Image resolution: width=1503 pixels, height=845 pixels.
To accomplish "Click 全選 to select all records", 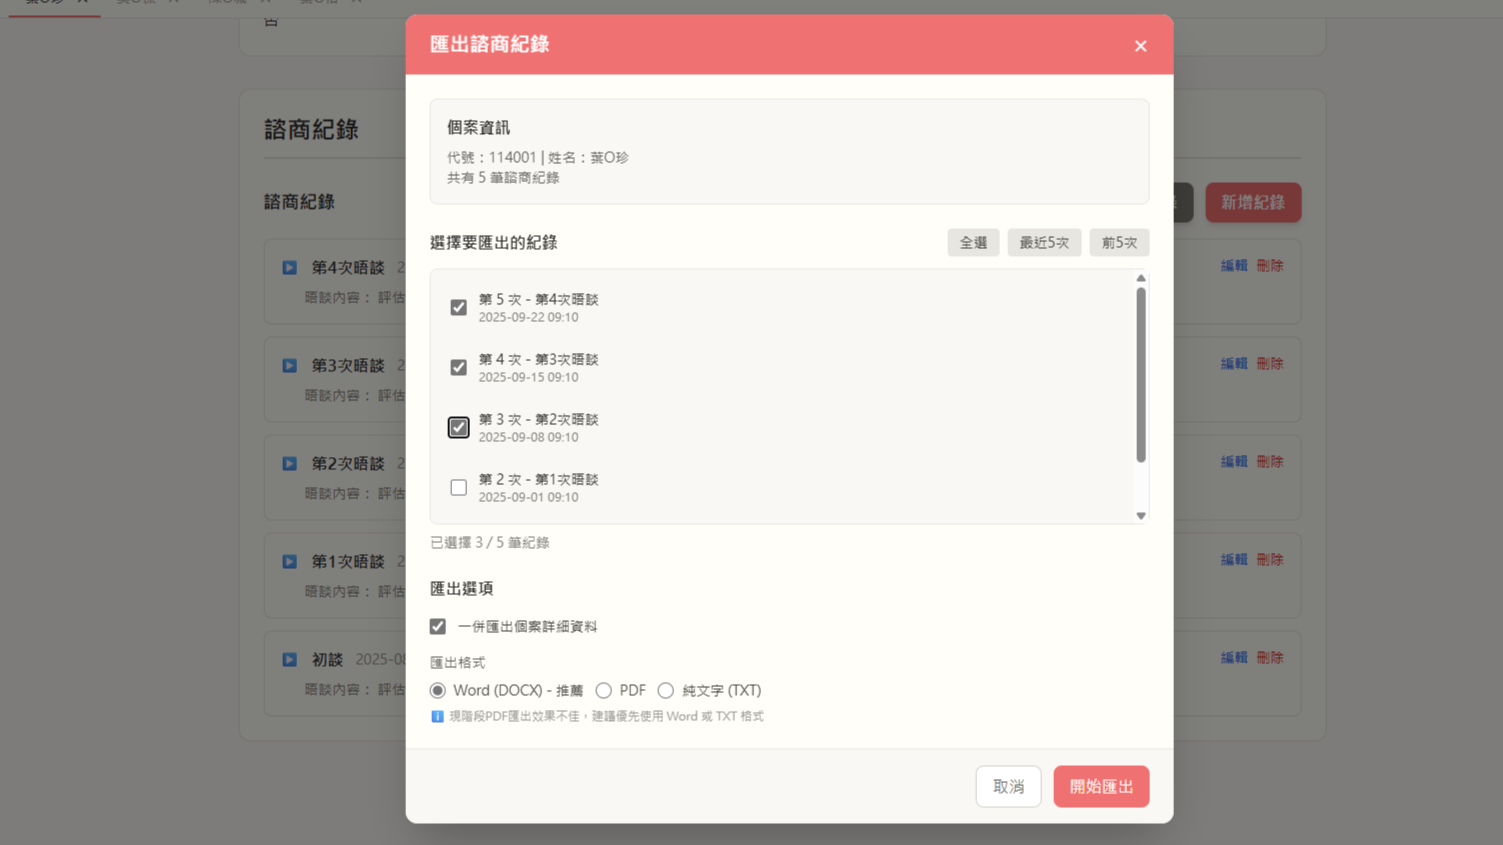I will 973,243.
